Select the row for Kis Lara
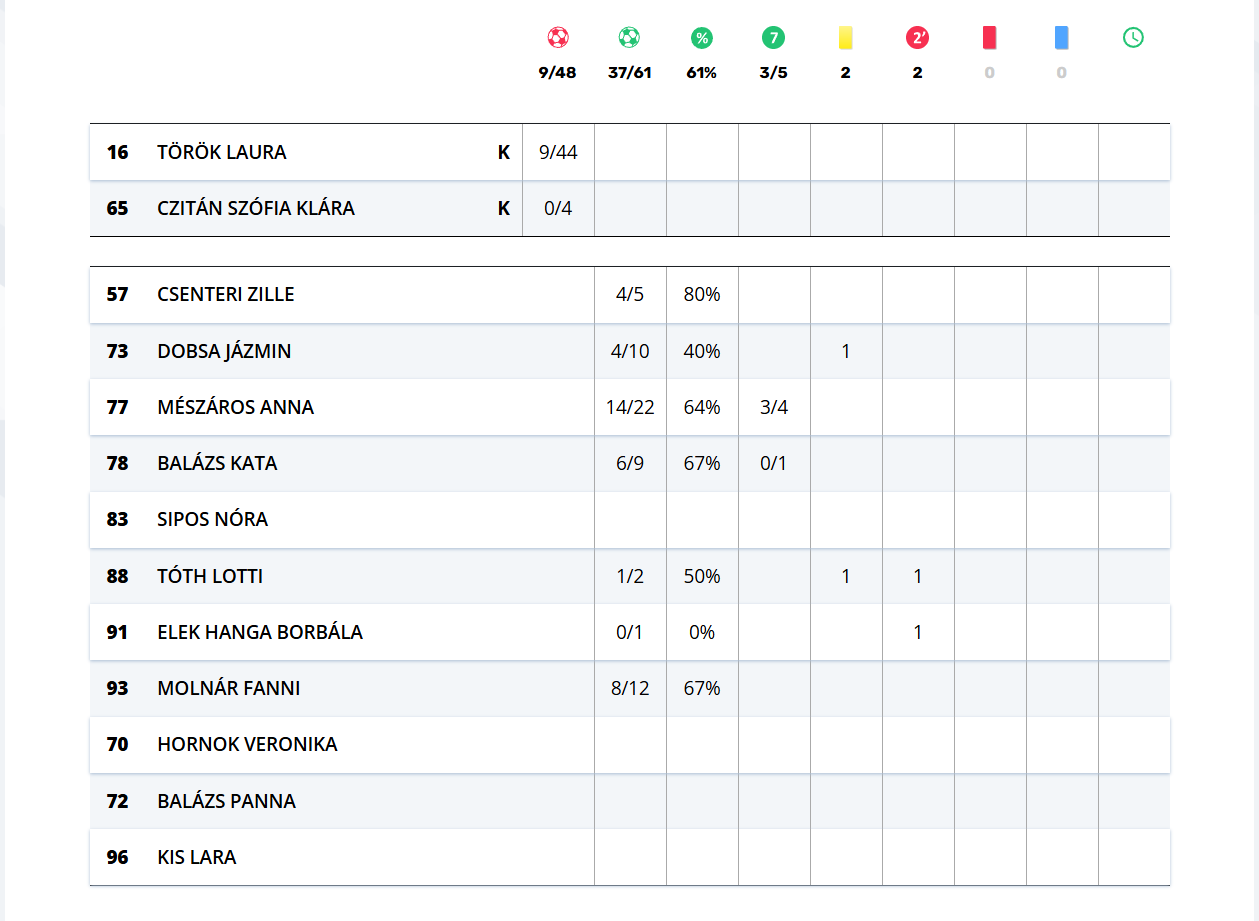 coord(197,857)
